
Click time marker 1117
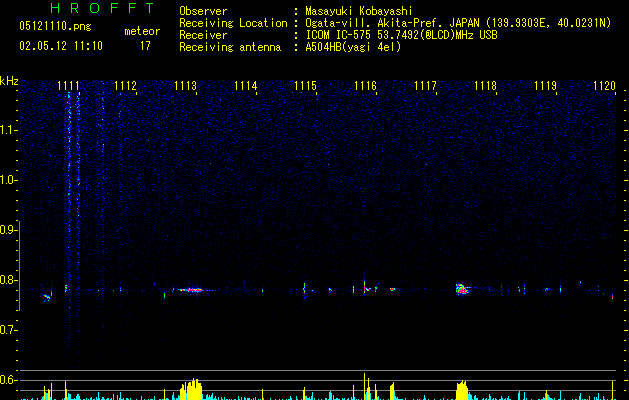tap(425, 86)
